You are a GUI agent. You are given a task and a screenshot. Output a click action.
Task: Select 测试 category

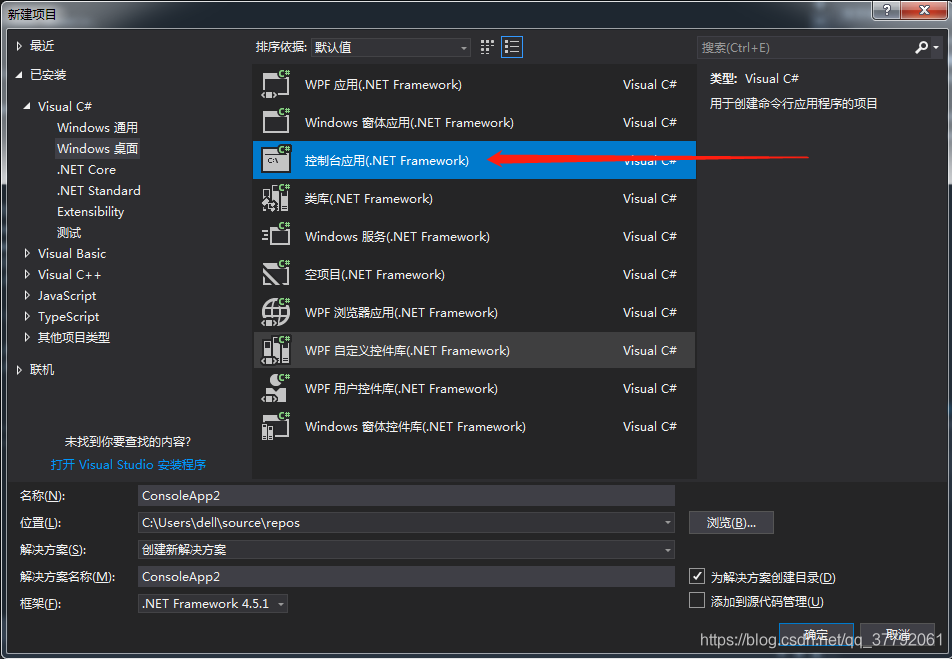(69, 233)
